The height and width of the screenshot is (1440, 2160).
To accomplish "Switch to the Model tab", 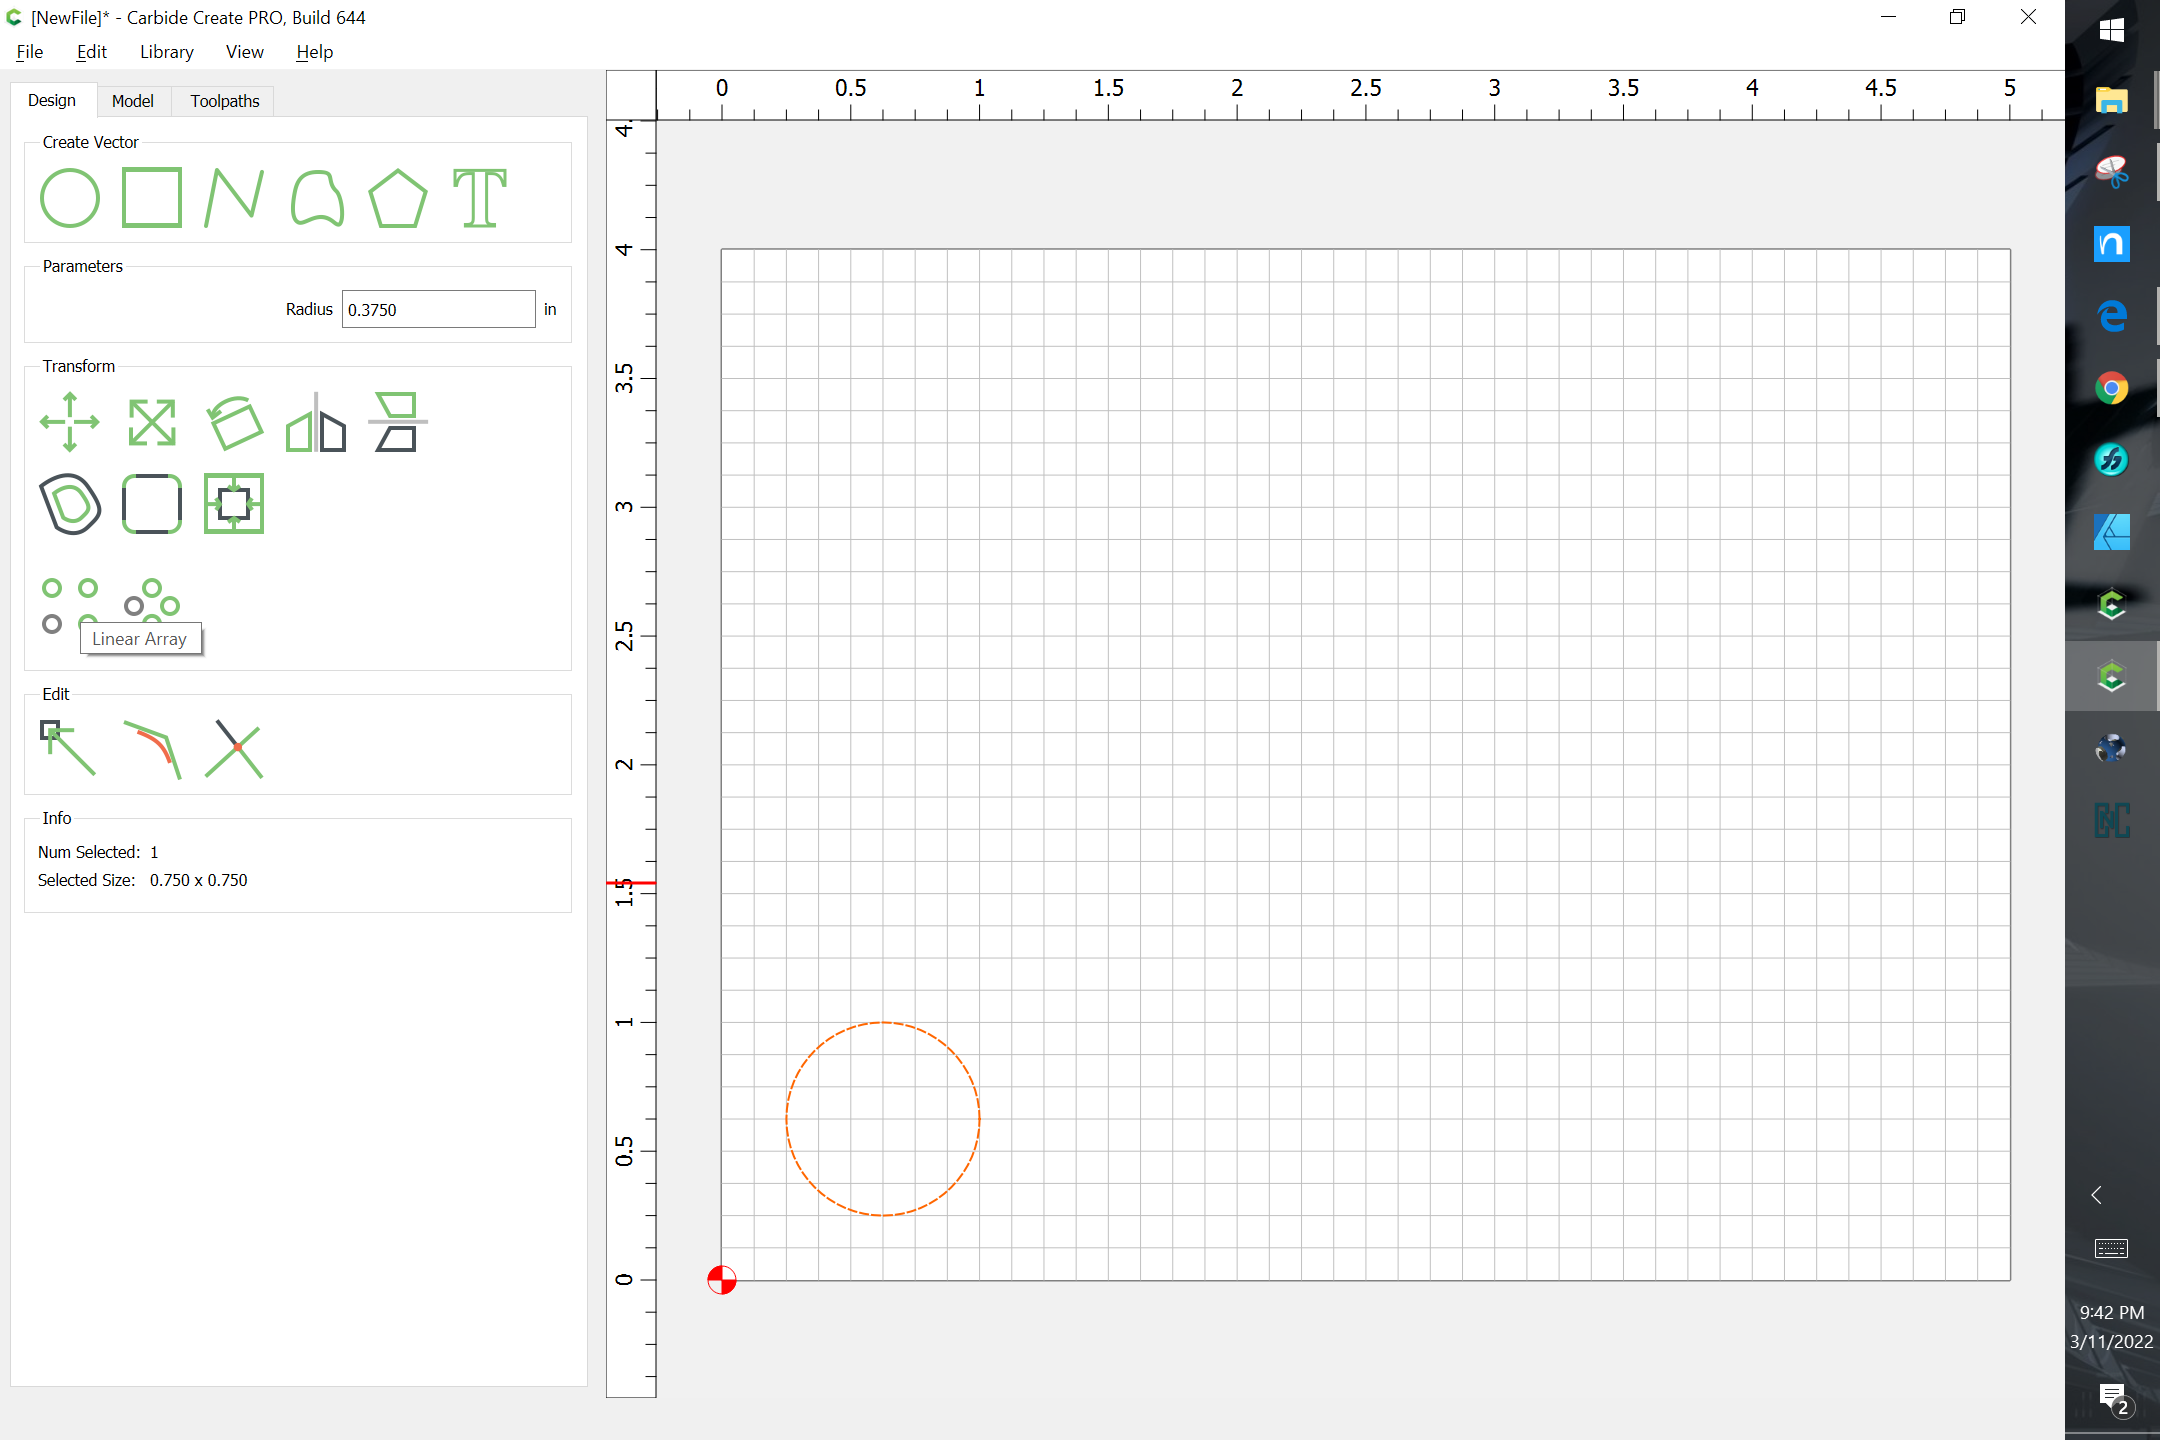I will 133,101.
